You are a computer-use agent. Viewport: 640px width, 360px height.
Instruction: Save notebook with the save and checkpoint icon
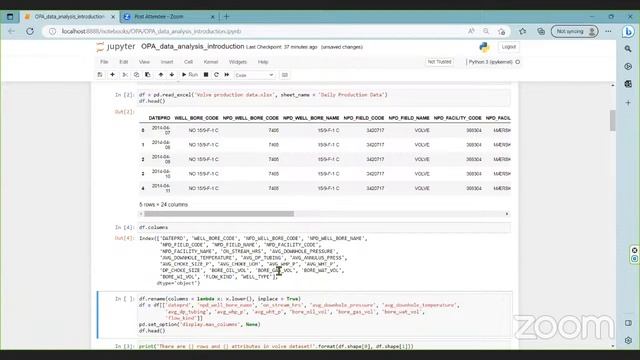(100, 75)
